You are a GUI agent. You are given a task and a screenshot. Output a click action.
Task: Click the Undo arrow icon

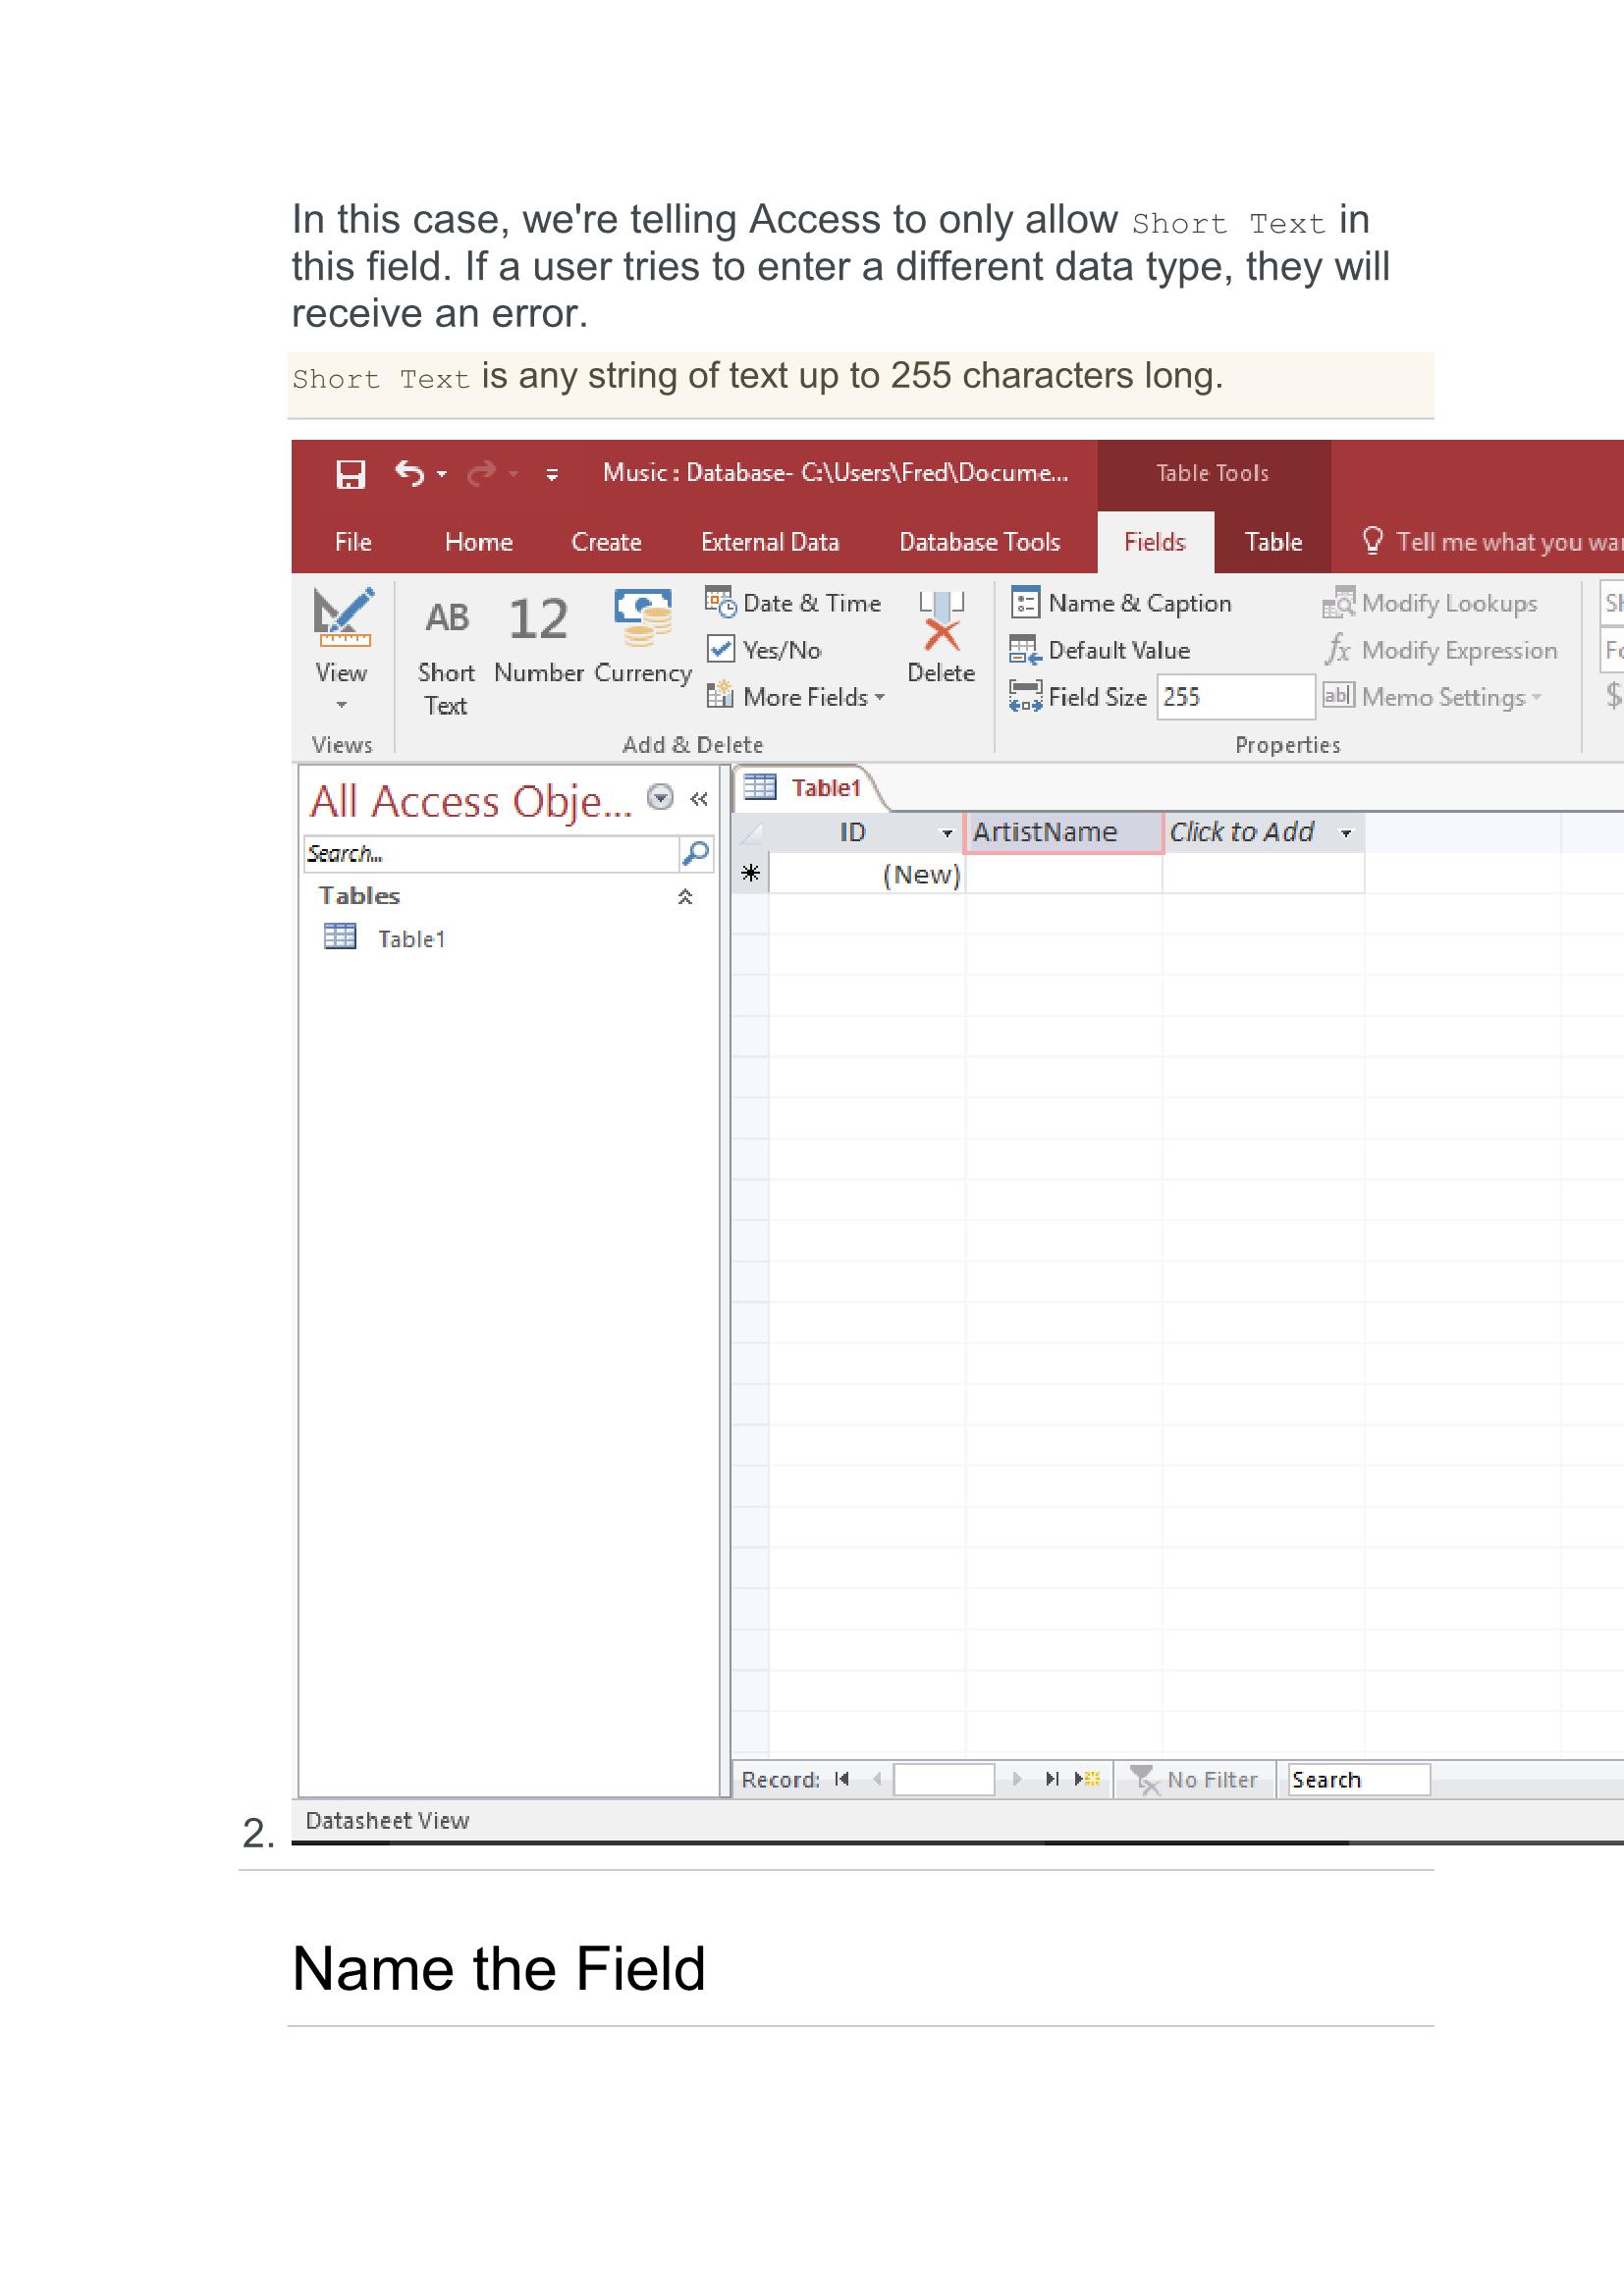tap(409, 473)
